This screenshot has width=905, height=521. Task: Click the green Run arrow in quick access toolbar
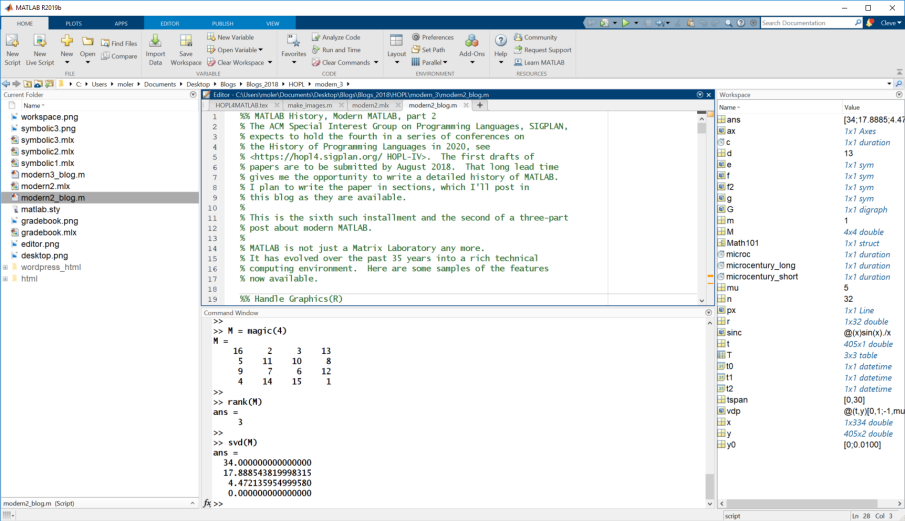625,23
